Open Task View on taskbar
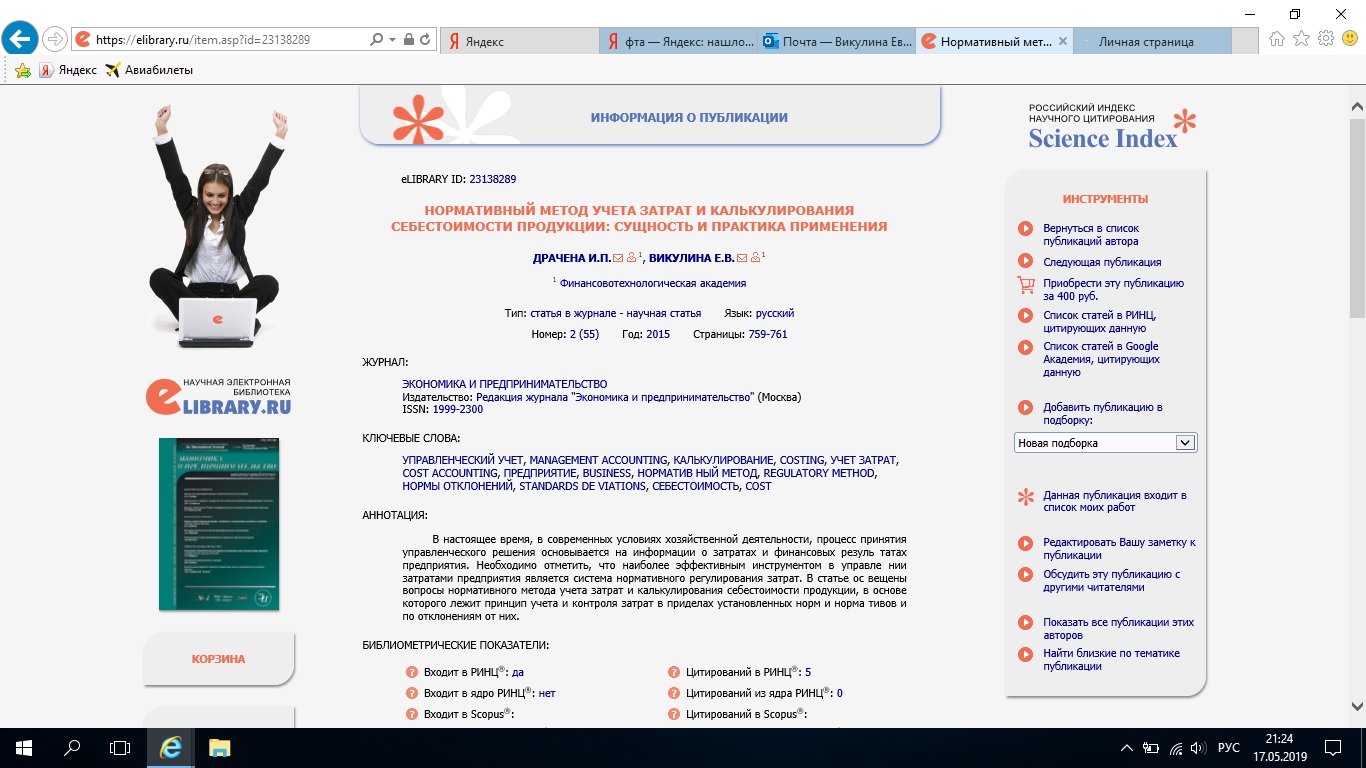 tap(120, 748)
